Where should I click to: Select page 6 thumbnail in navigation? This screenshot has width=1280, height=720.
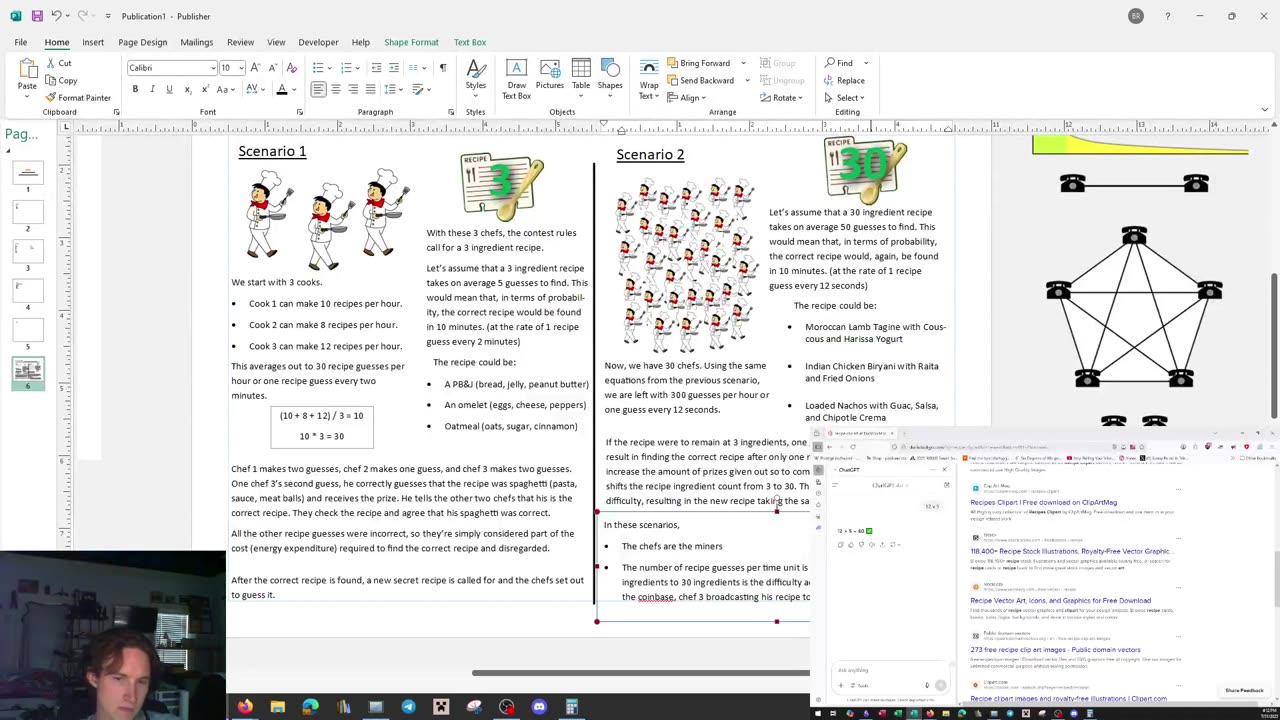click(28, 371)
